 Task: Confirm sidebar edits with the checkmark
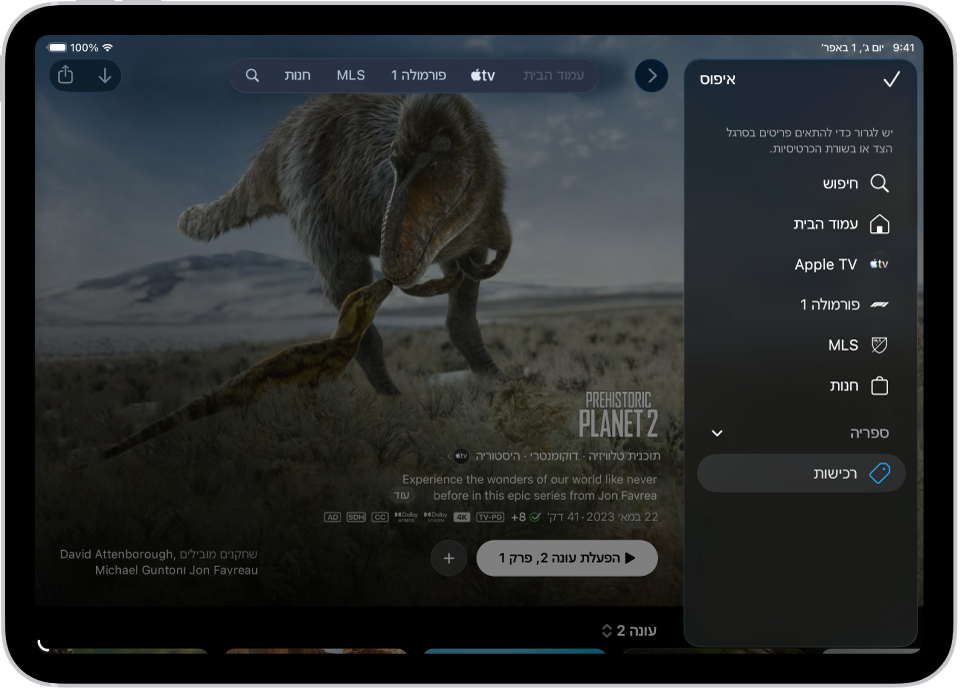coord(891,79)
